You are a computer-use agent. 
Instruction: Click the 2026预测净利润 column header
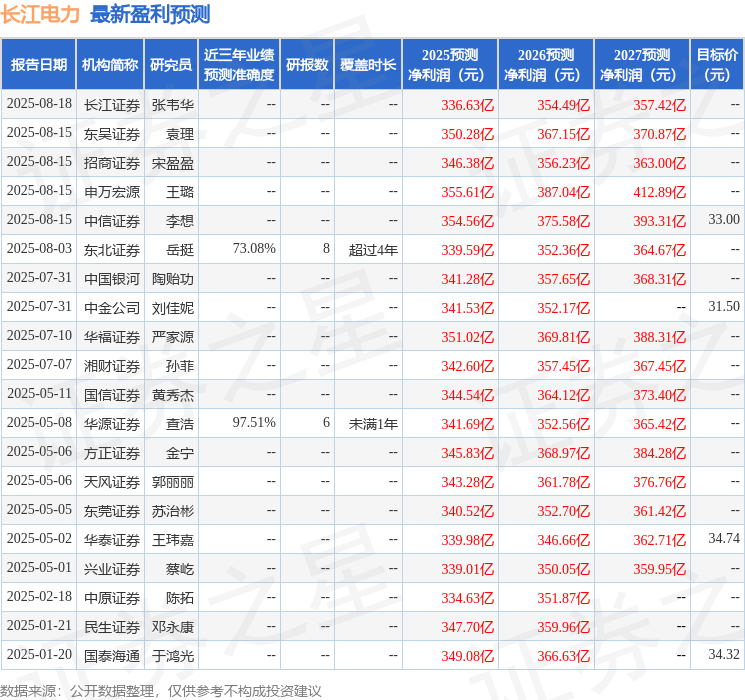point(546,65)
